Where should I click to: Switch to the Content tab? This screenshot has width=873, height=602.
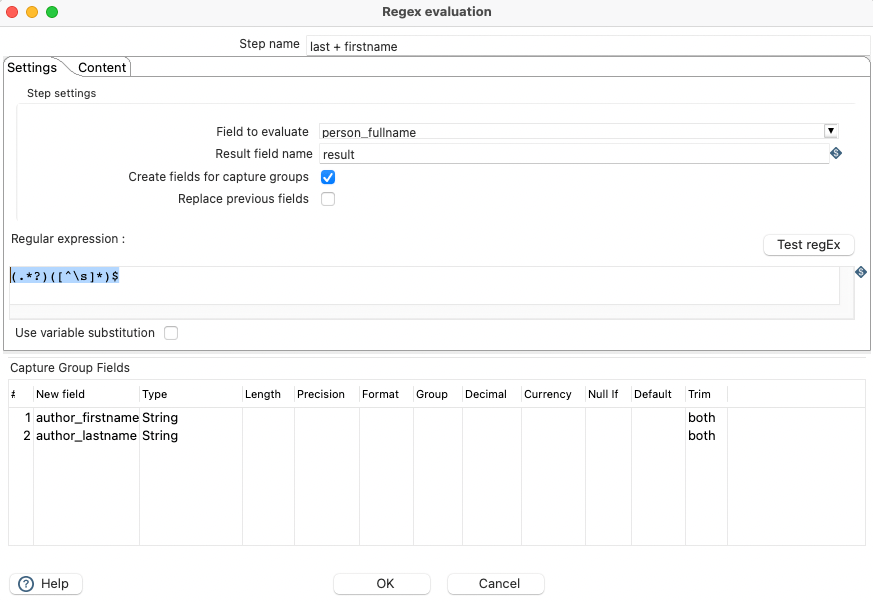(x=102, y=68)
